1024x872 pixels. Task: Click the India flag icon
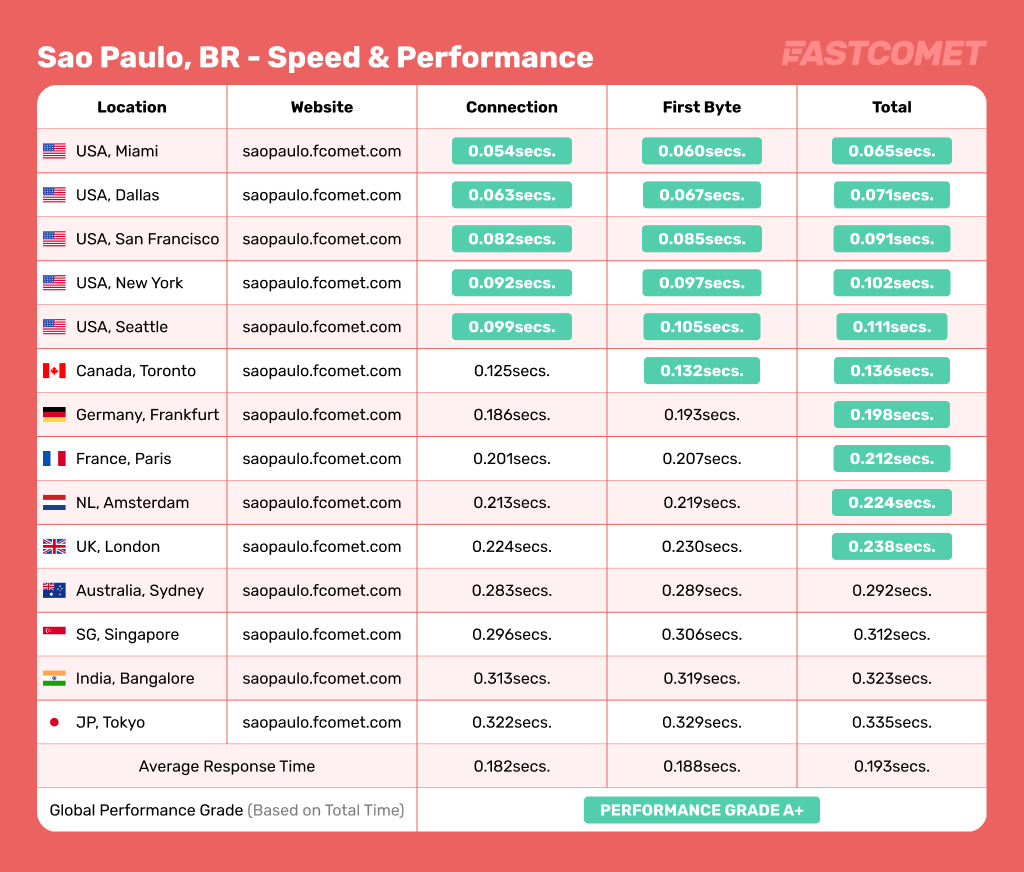click(x=54, y=679)
